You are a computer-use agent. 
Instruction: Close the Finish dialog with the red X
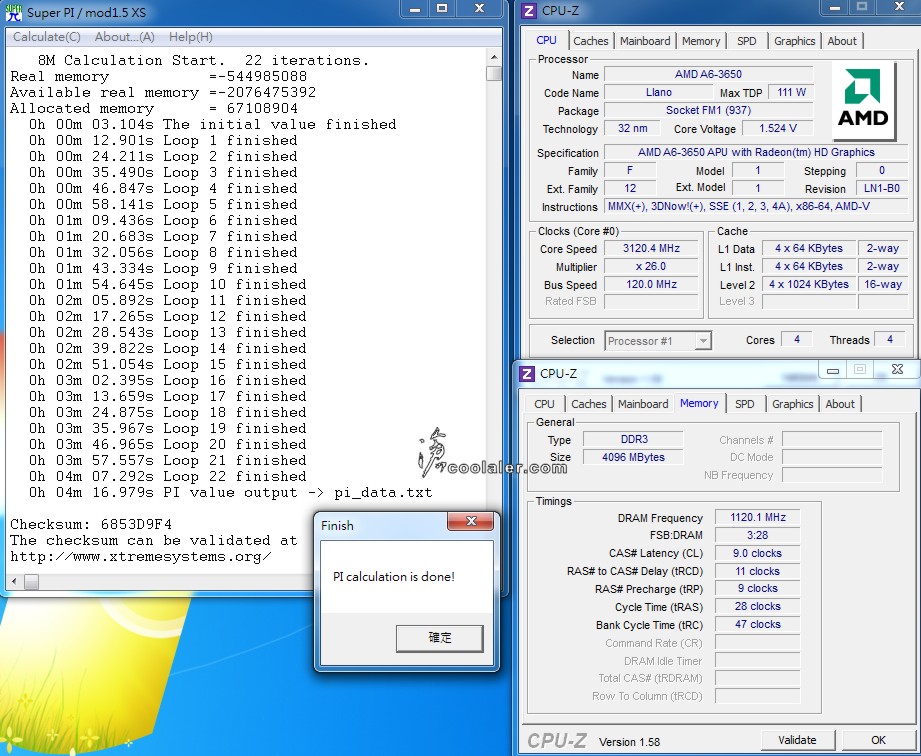470,521
